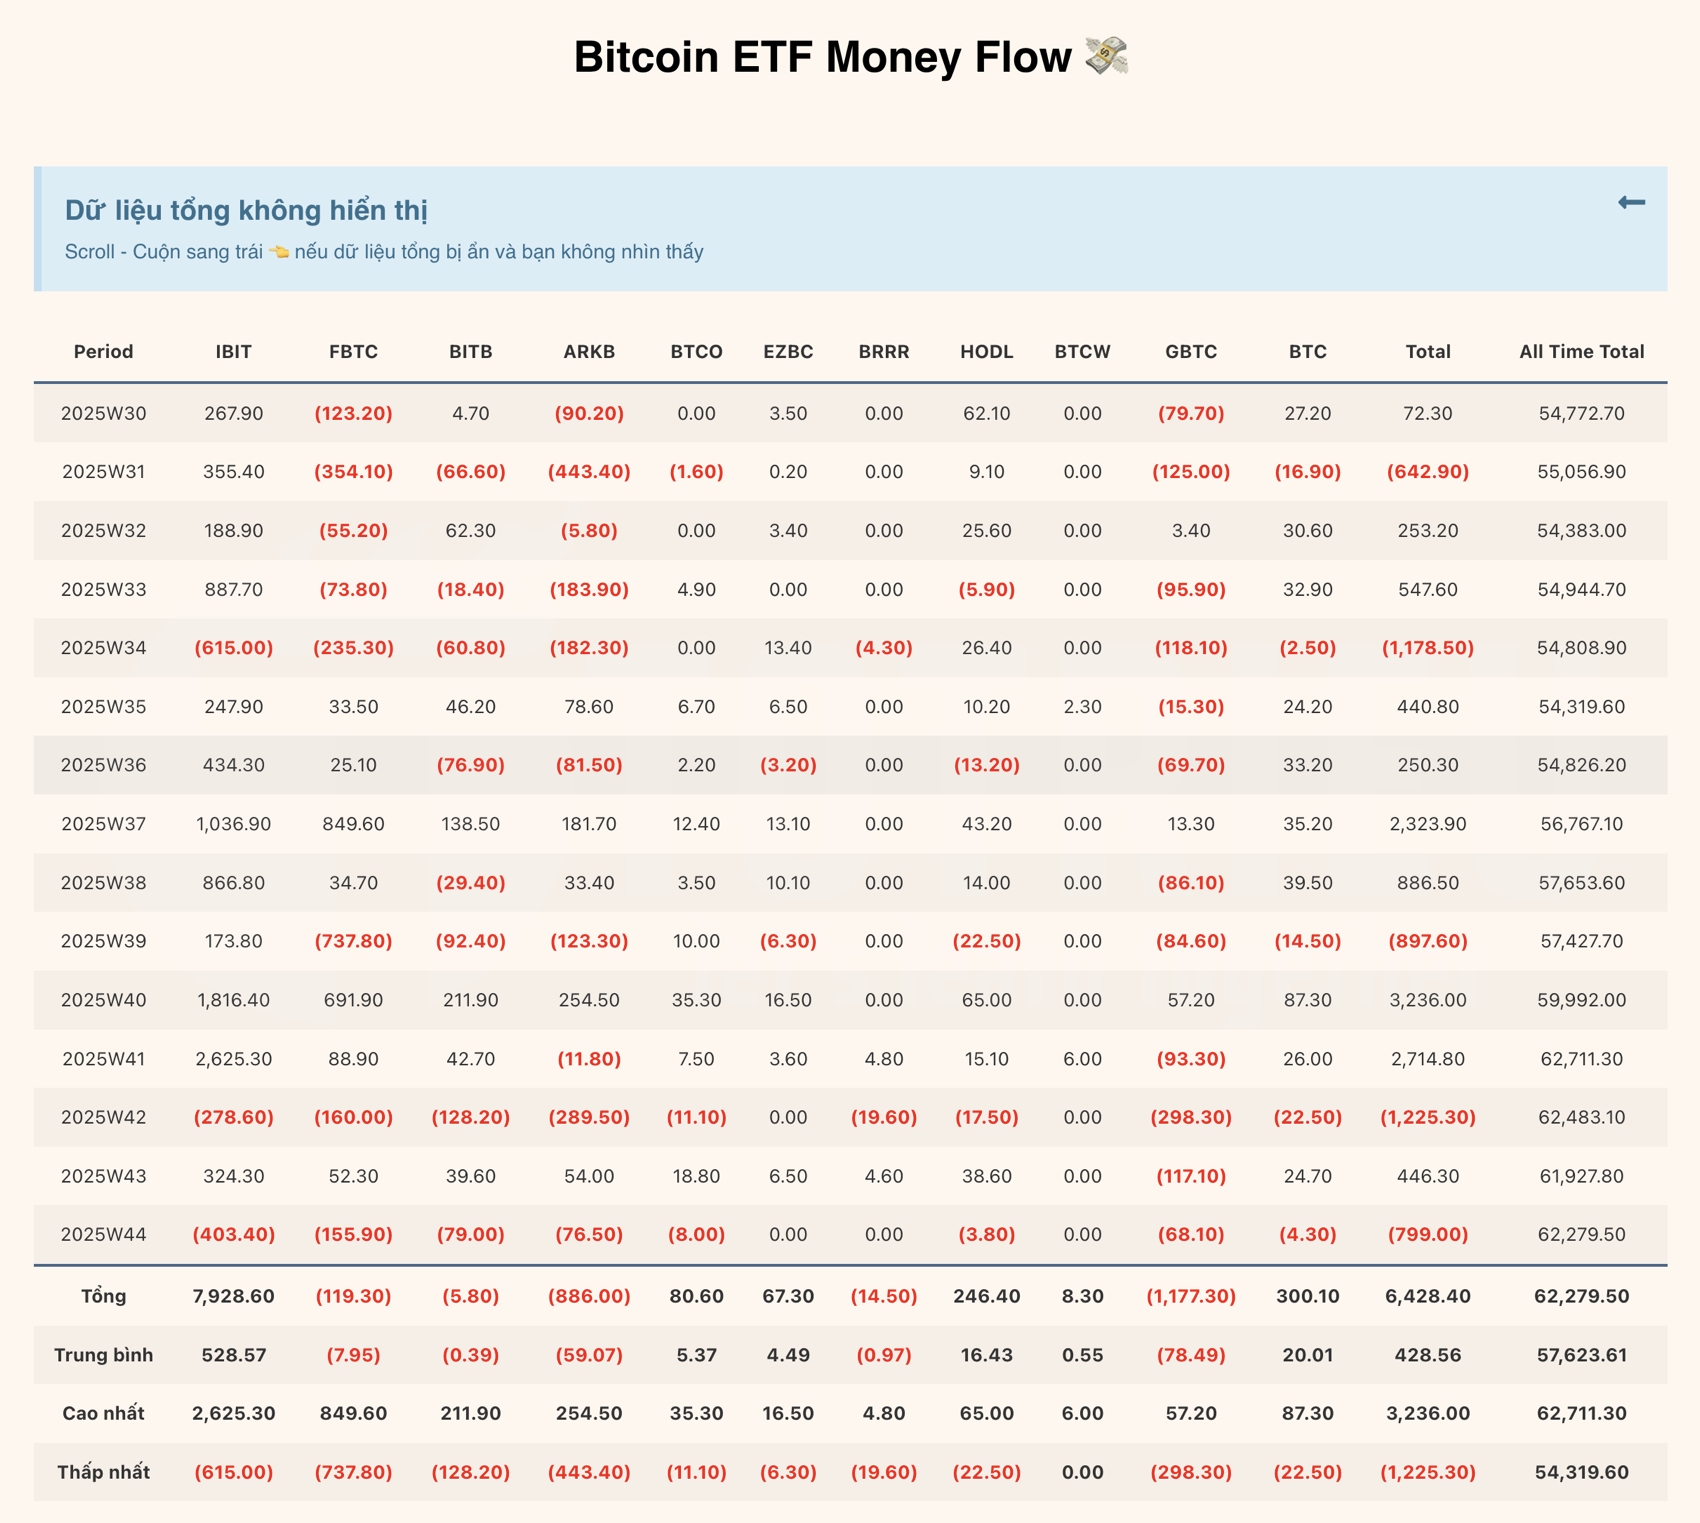The height and width of the screenshot is (1523, 1700).
Task: Open the scroll hint banner message
Action: pos(384,252)
